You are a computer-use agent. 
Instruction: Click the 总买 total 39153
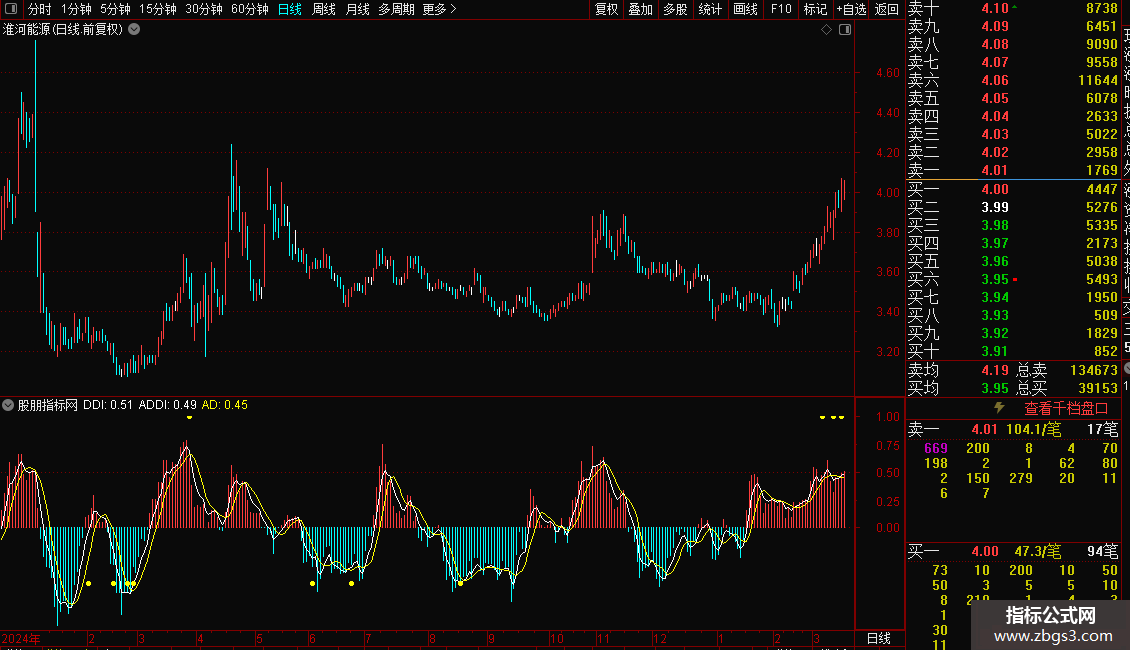(x=1098, y=388)
